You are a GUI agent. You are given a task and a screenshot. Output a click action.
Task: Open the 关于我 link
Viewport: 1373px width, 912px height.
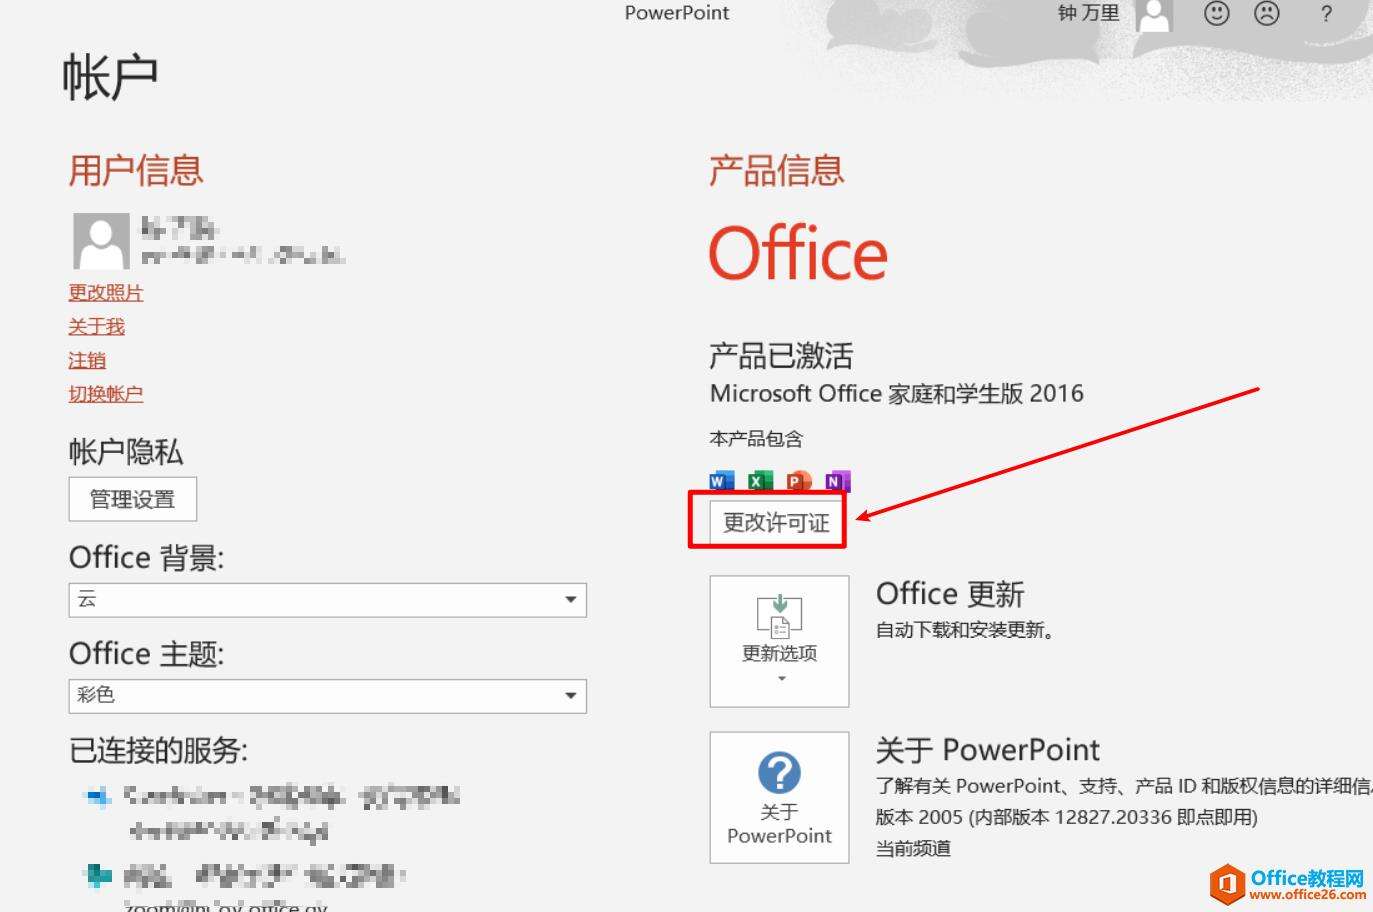click(96, 327)
